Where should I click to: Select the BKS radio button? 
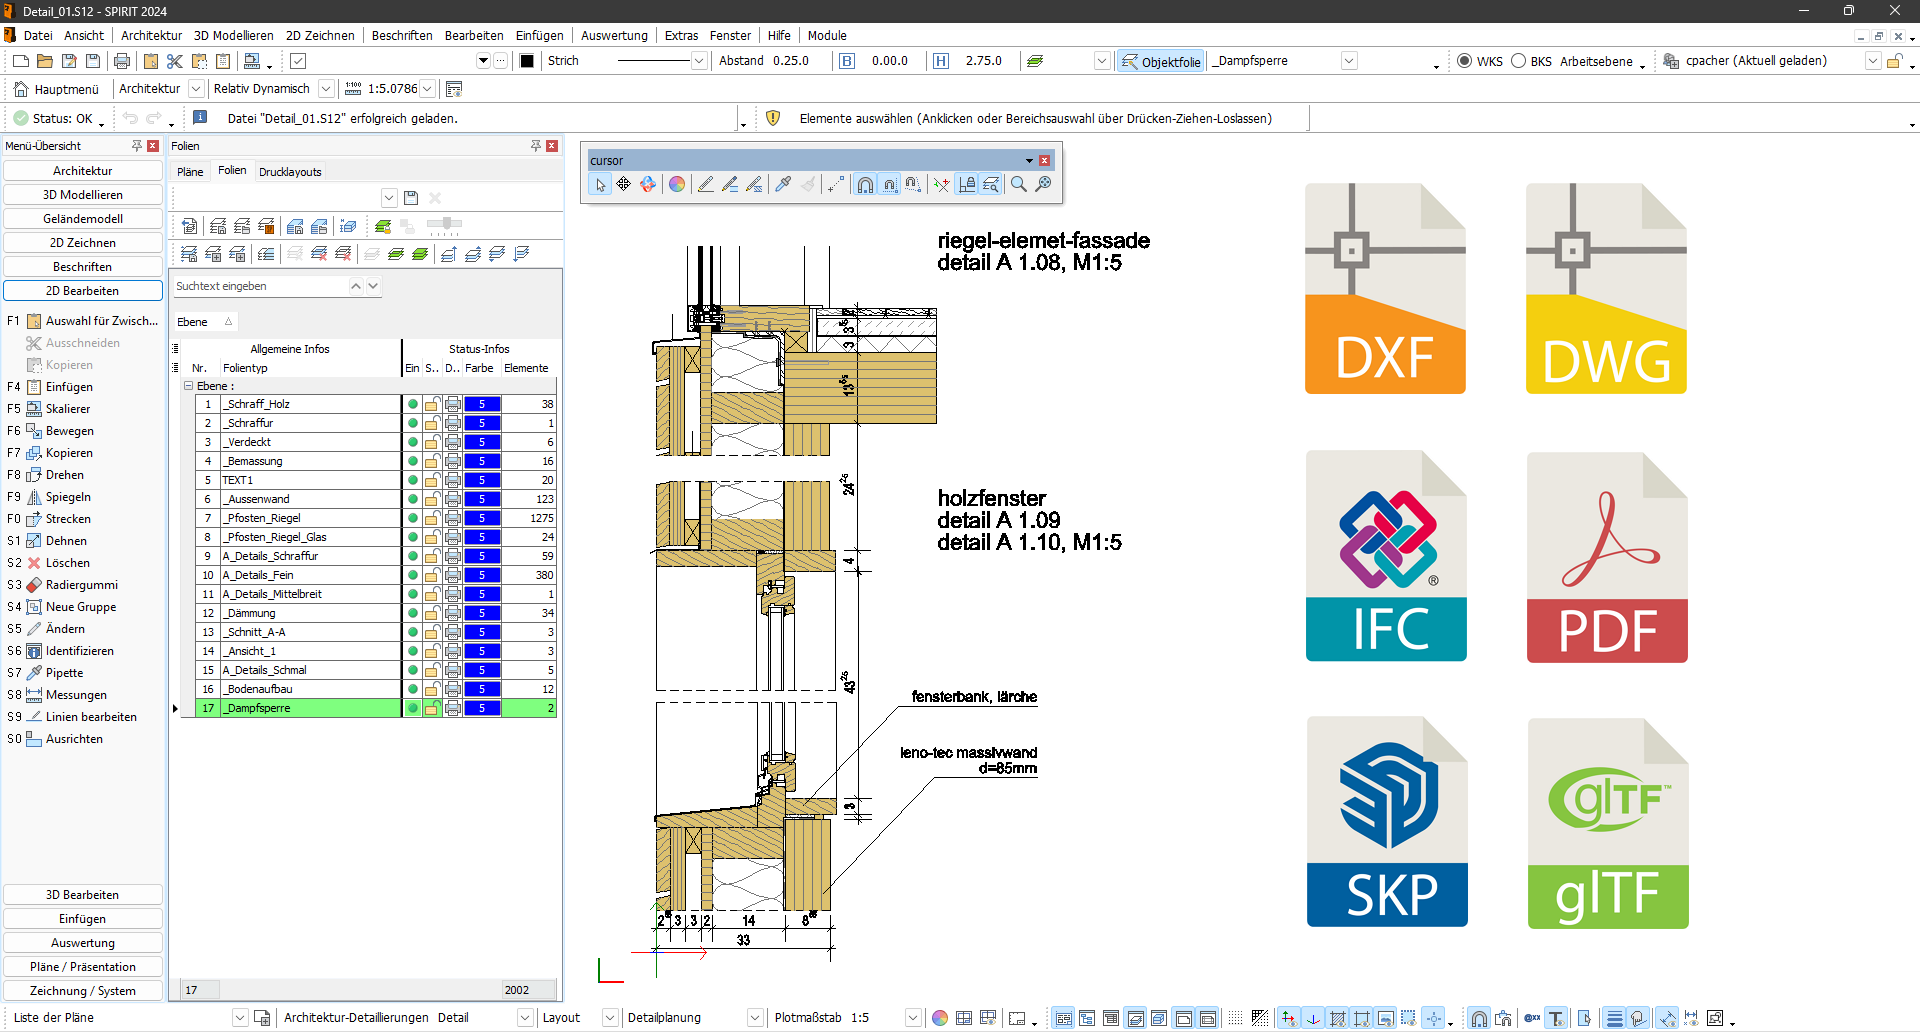click(1518, 61)
